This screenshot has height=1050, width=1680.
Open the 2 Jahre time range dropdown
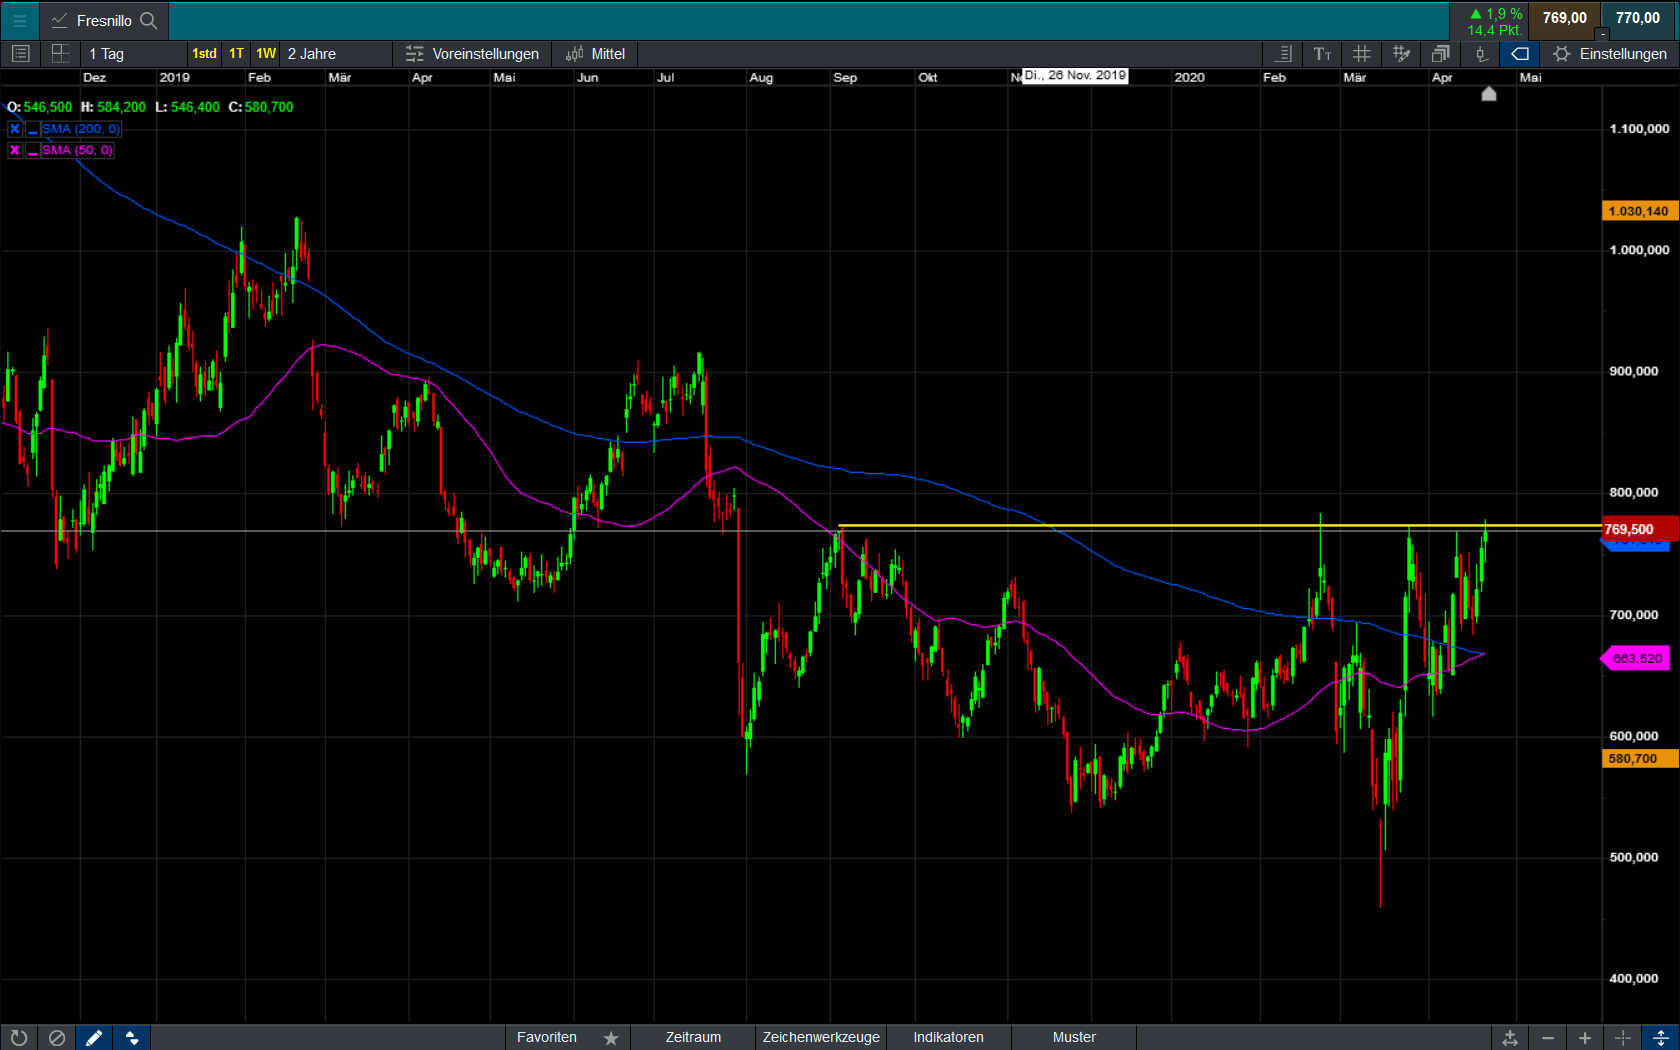pyautogui.click(x=312, y=54)
